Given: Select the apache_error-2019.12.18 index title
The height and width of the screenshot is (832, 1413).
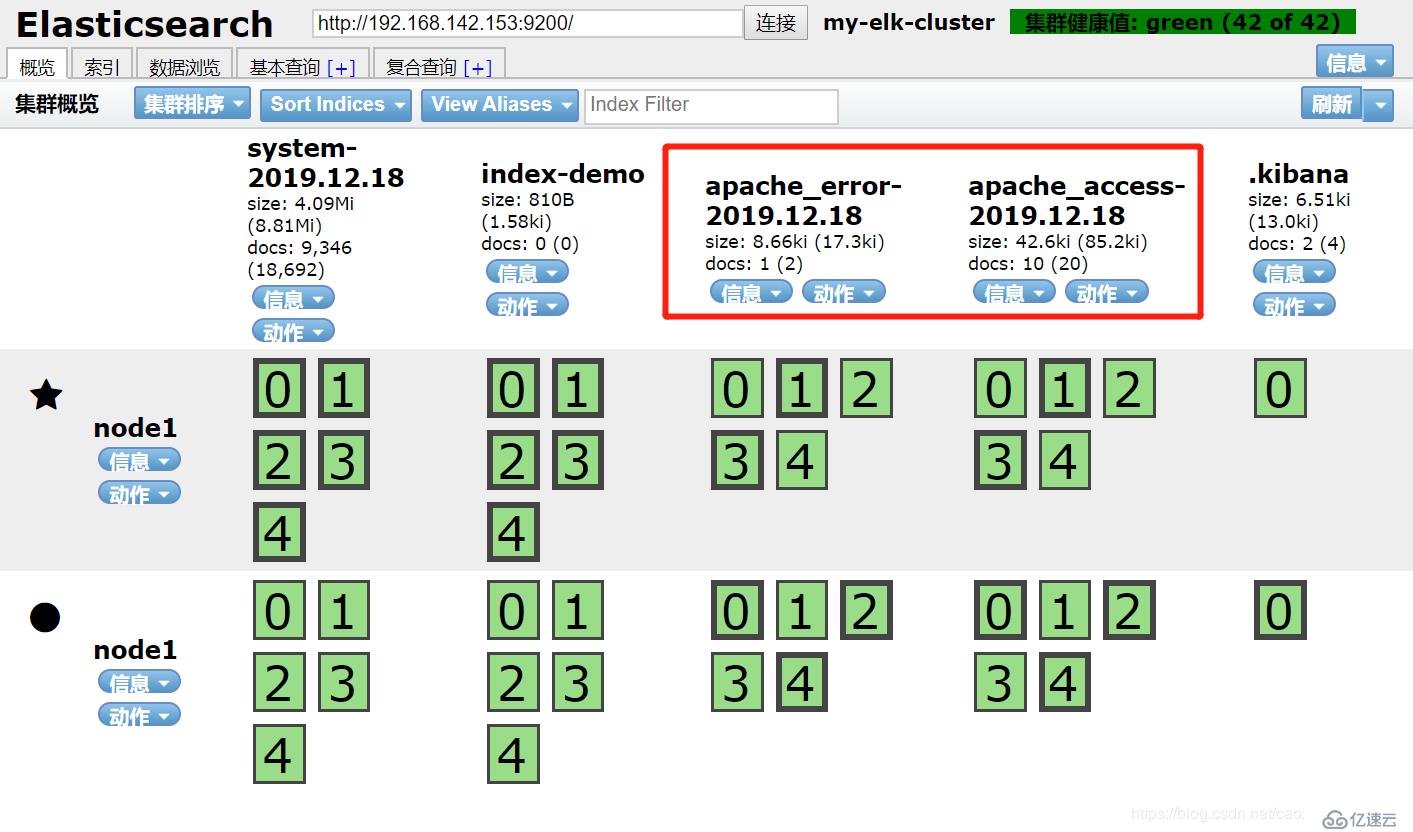Looking at the screenshot, I should point(804,200).
